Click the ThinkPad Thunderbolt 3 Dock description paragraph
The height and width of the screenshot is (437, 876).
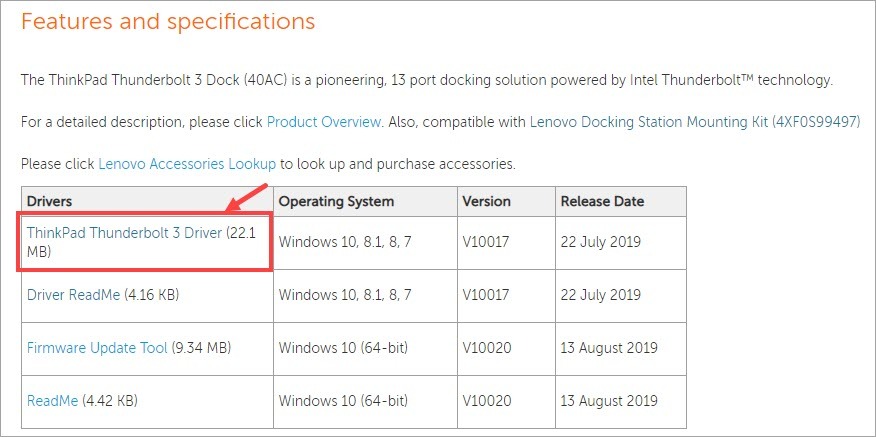427,79
